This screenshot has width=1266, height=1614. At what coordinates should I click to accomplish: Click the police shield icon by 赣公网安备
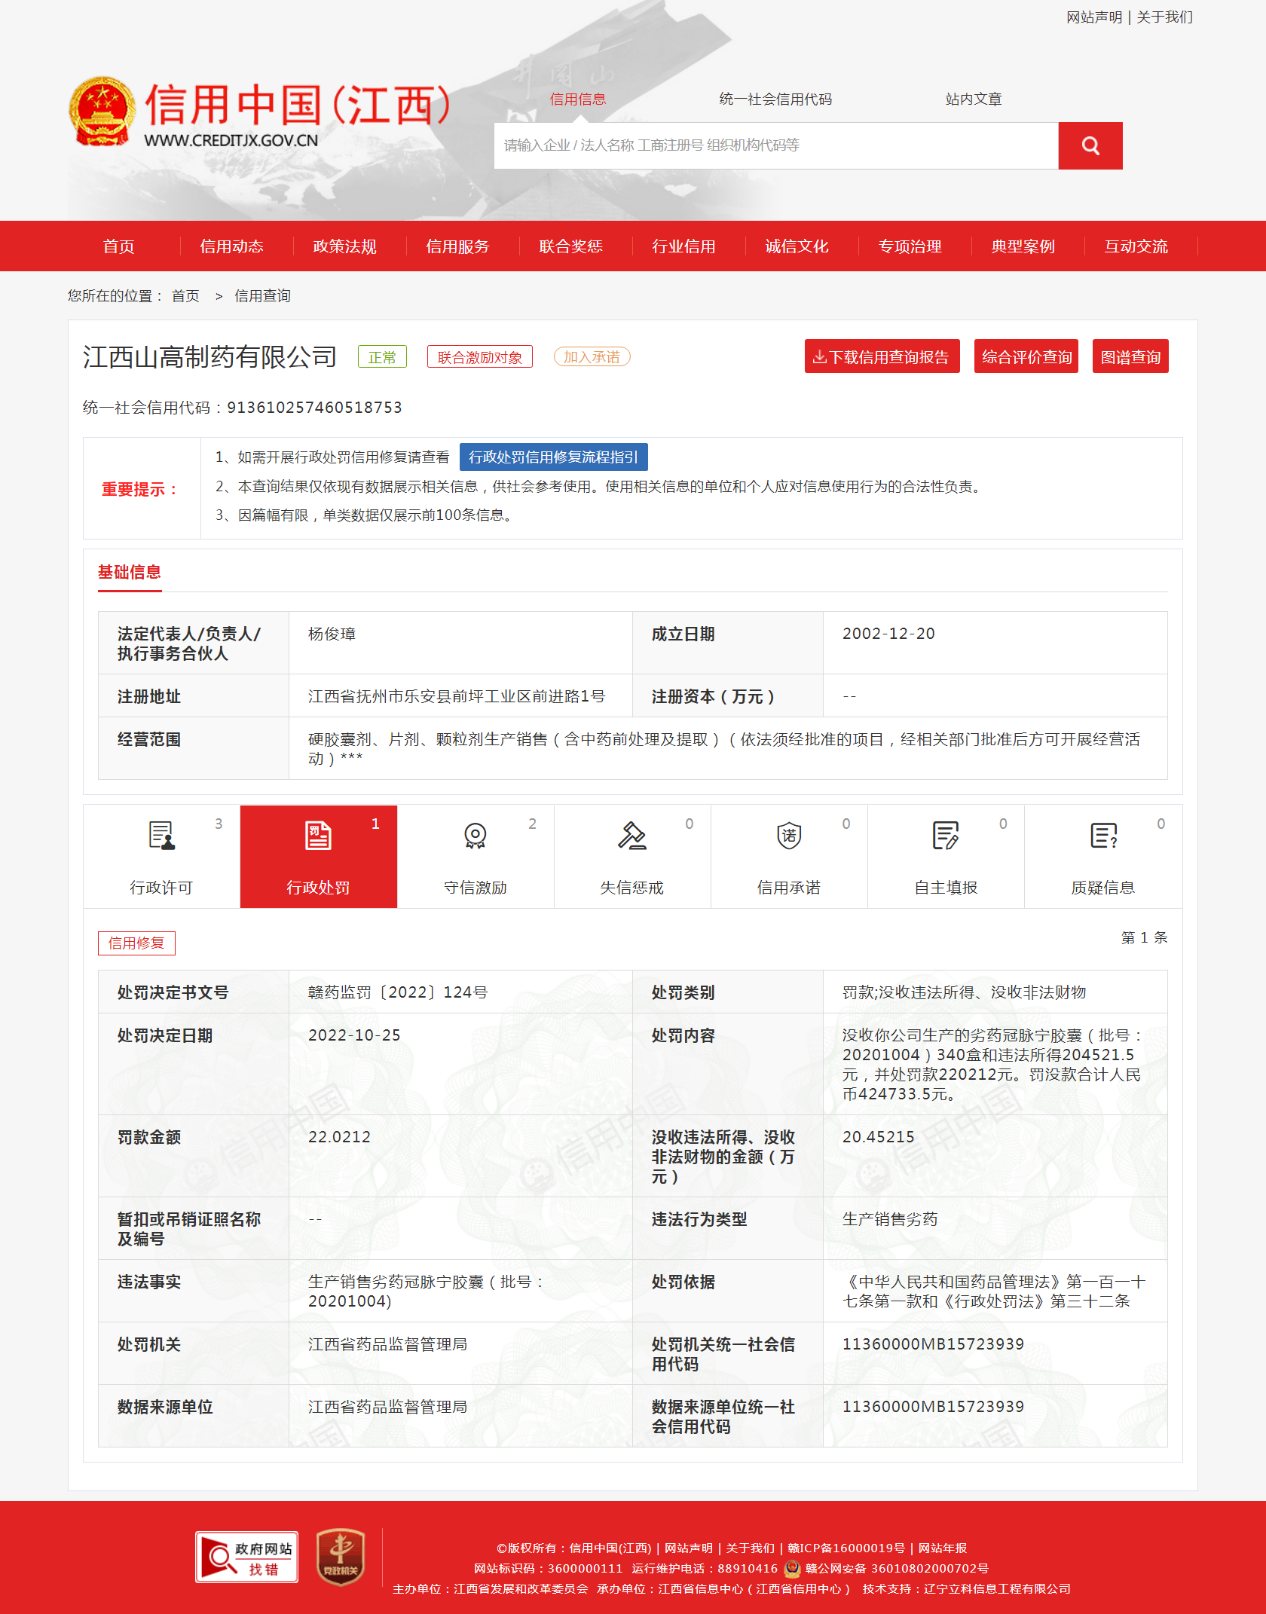click(792, 1568)
